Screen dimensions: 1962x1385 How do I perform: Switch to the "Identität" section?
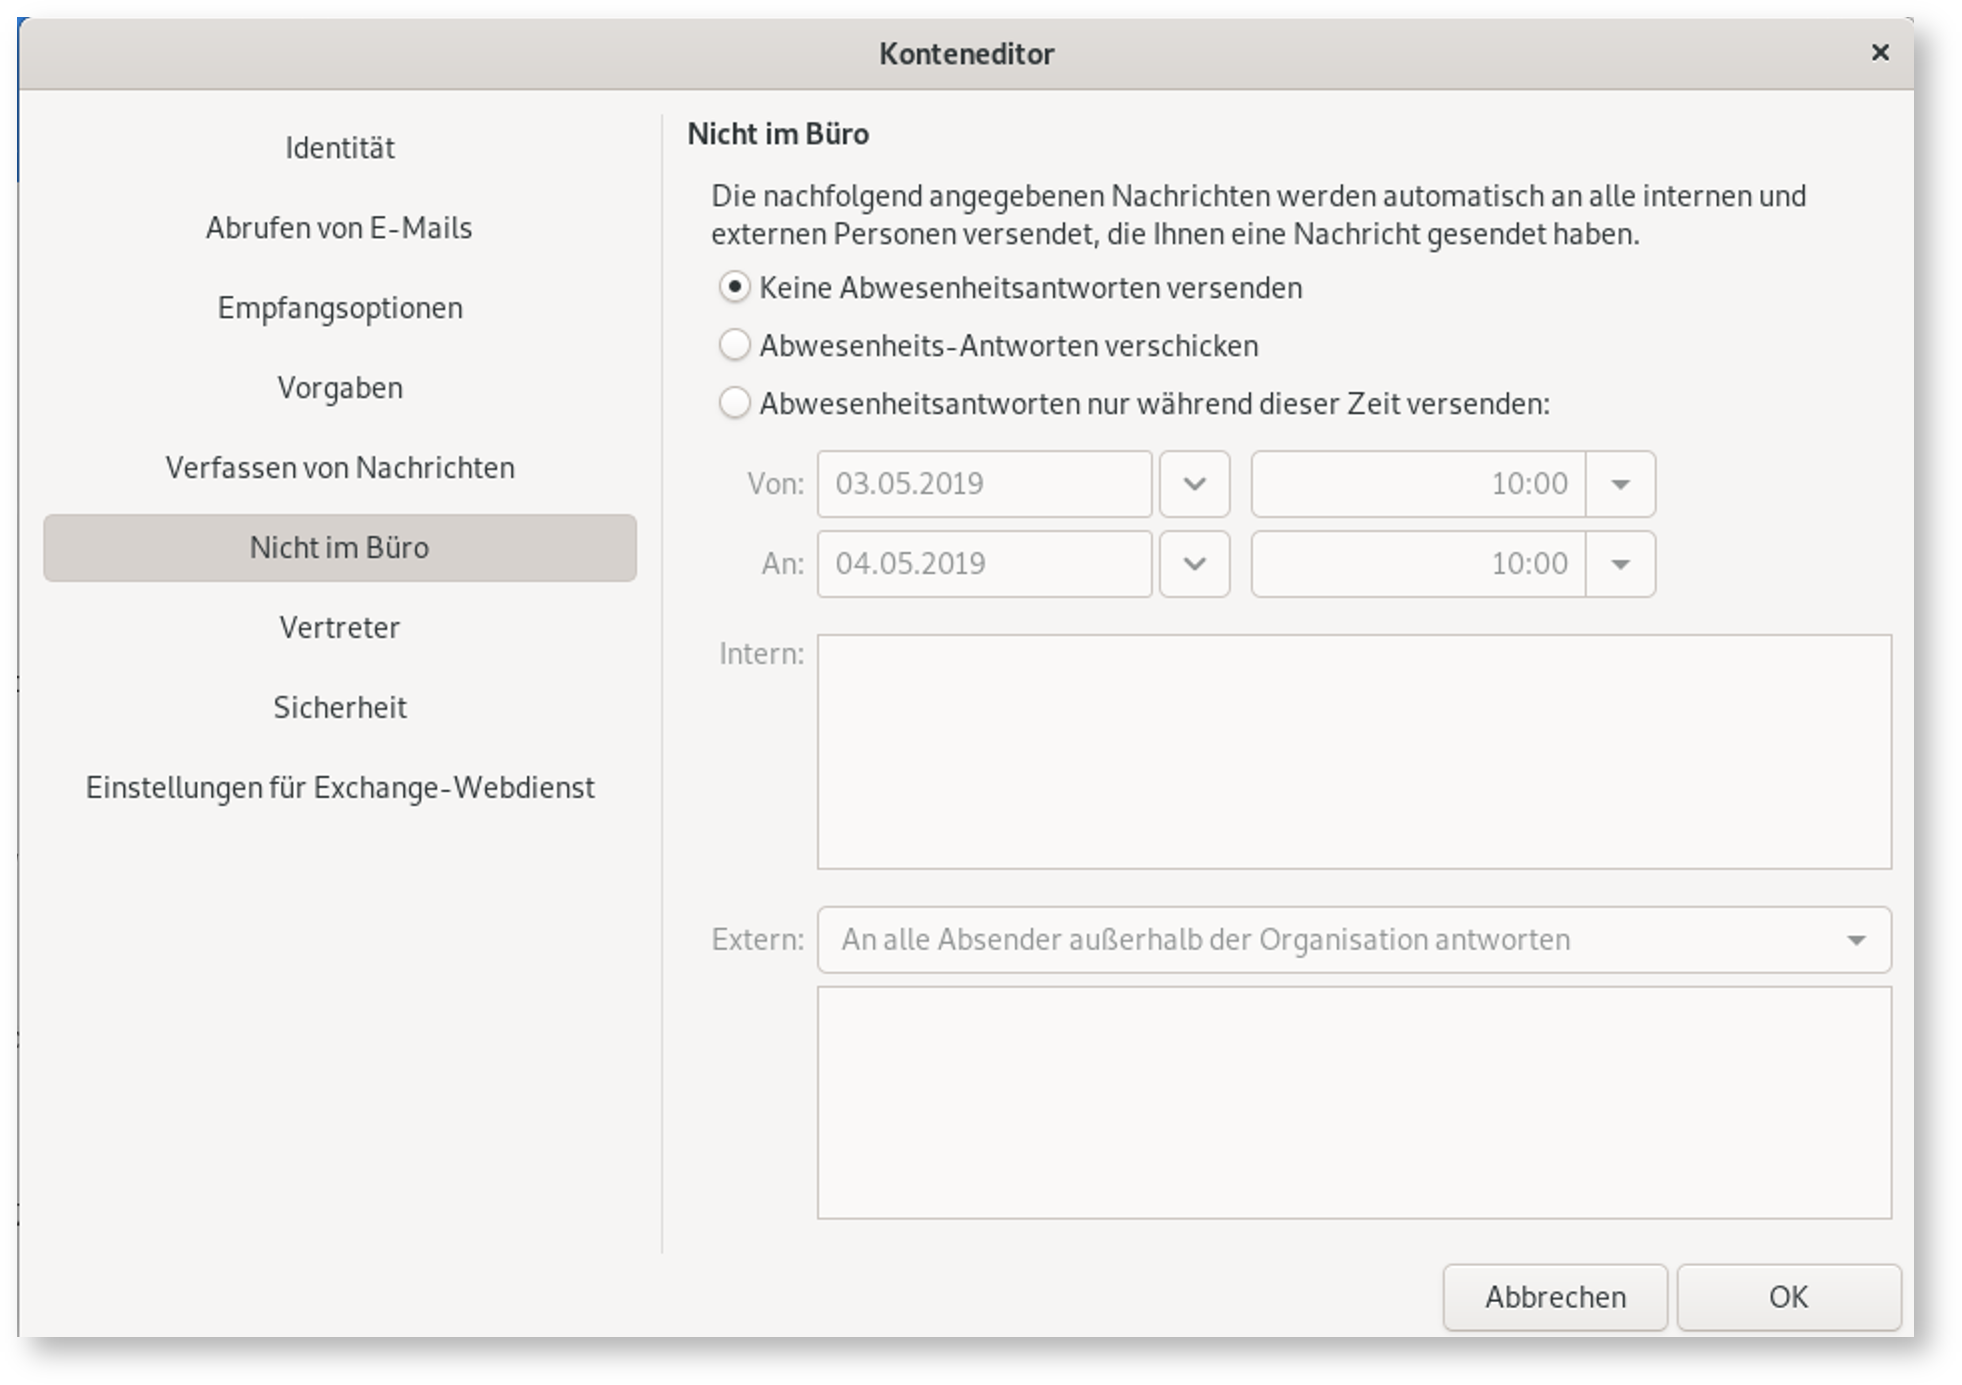pos(339,147)
